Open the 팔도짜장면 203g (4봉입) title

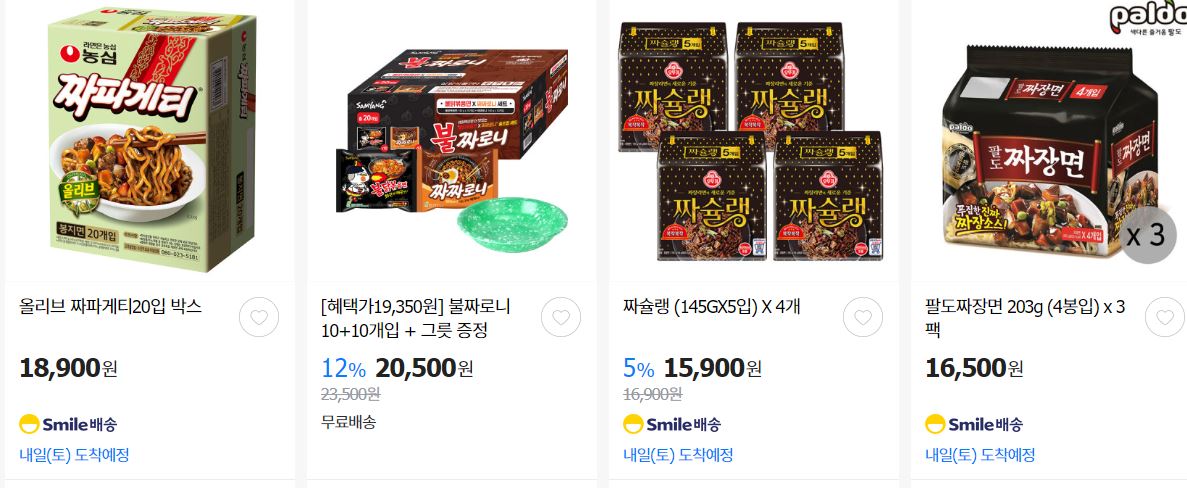(1025, 319)
